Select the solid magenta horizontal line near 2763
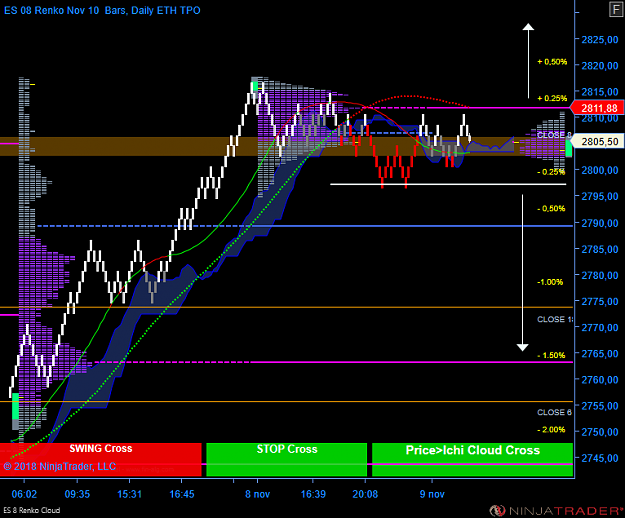The width and height of the screenshot is (625, 518). pos(413,362)
